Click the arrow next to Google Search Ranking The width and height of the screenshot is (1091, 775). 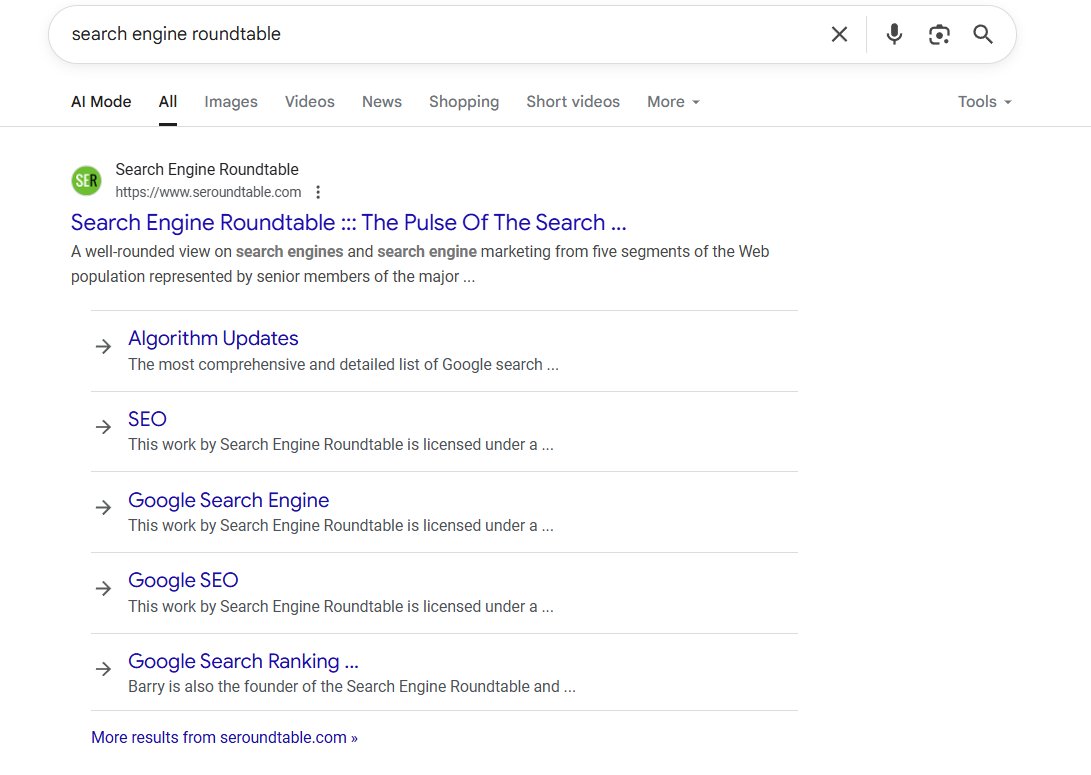coord(103,669)
